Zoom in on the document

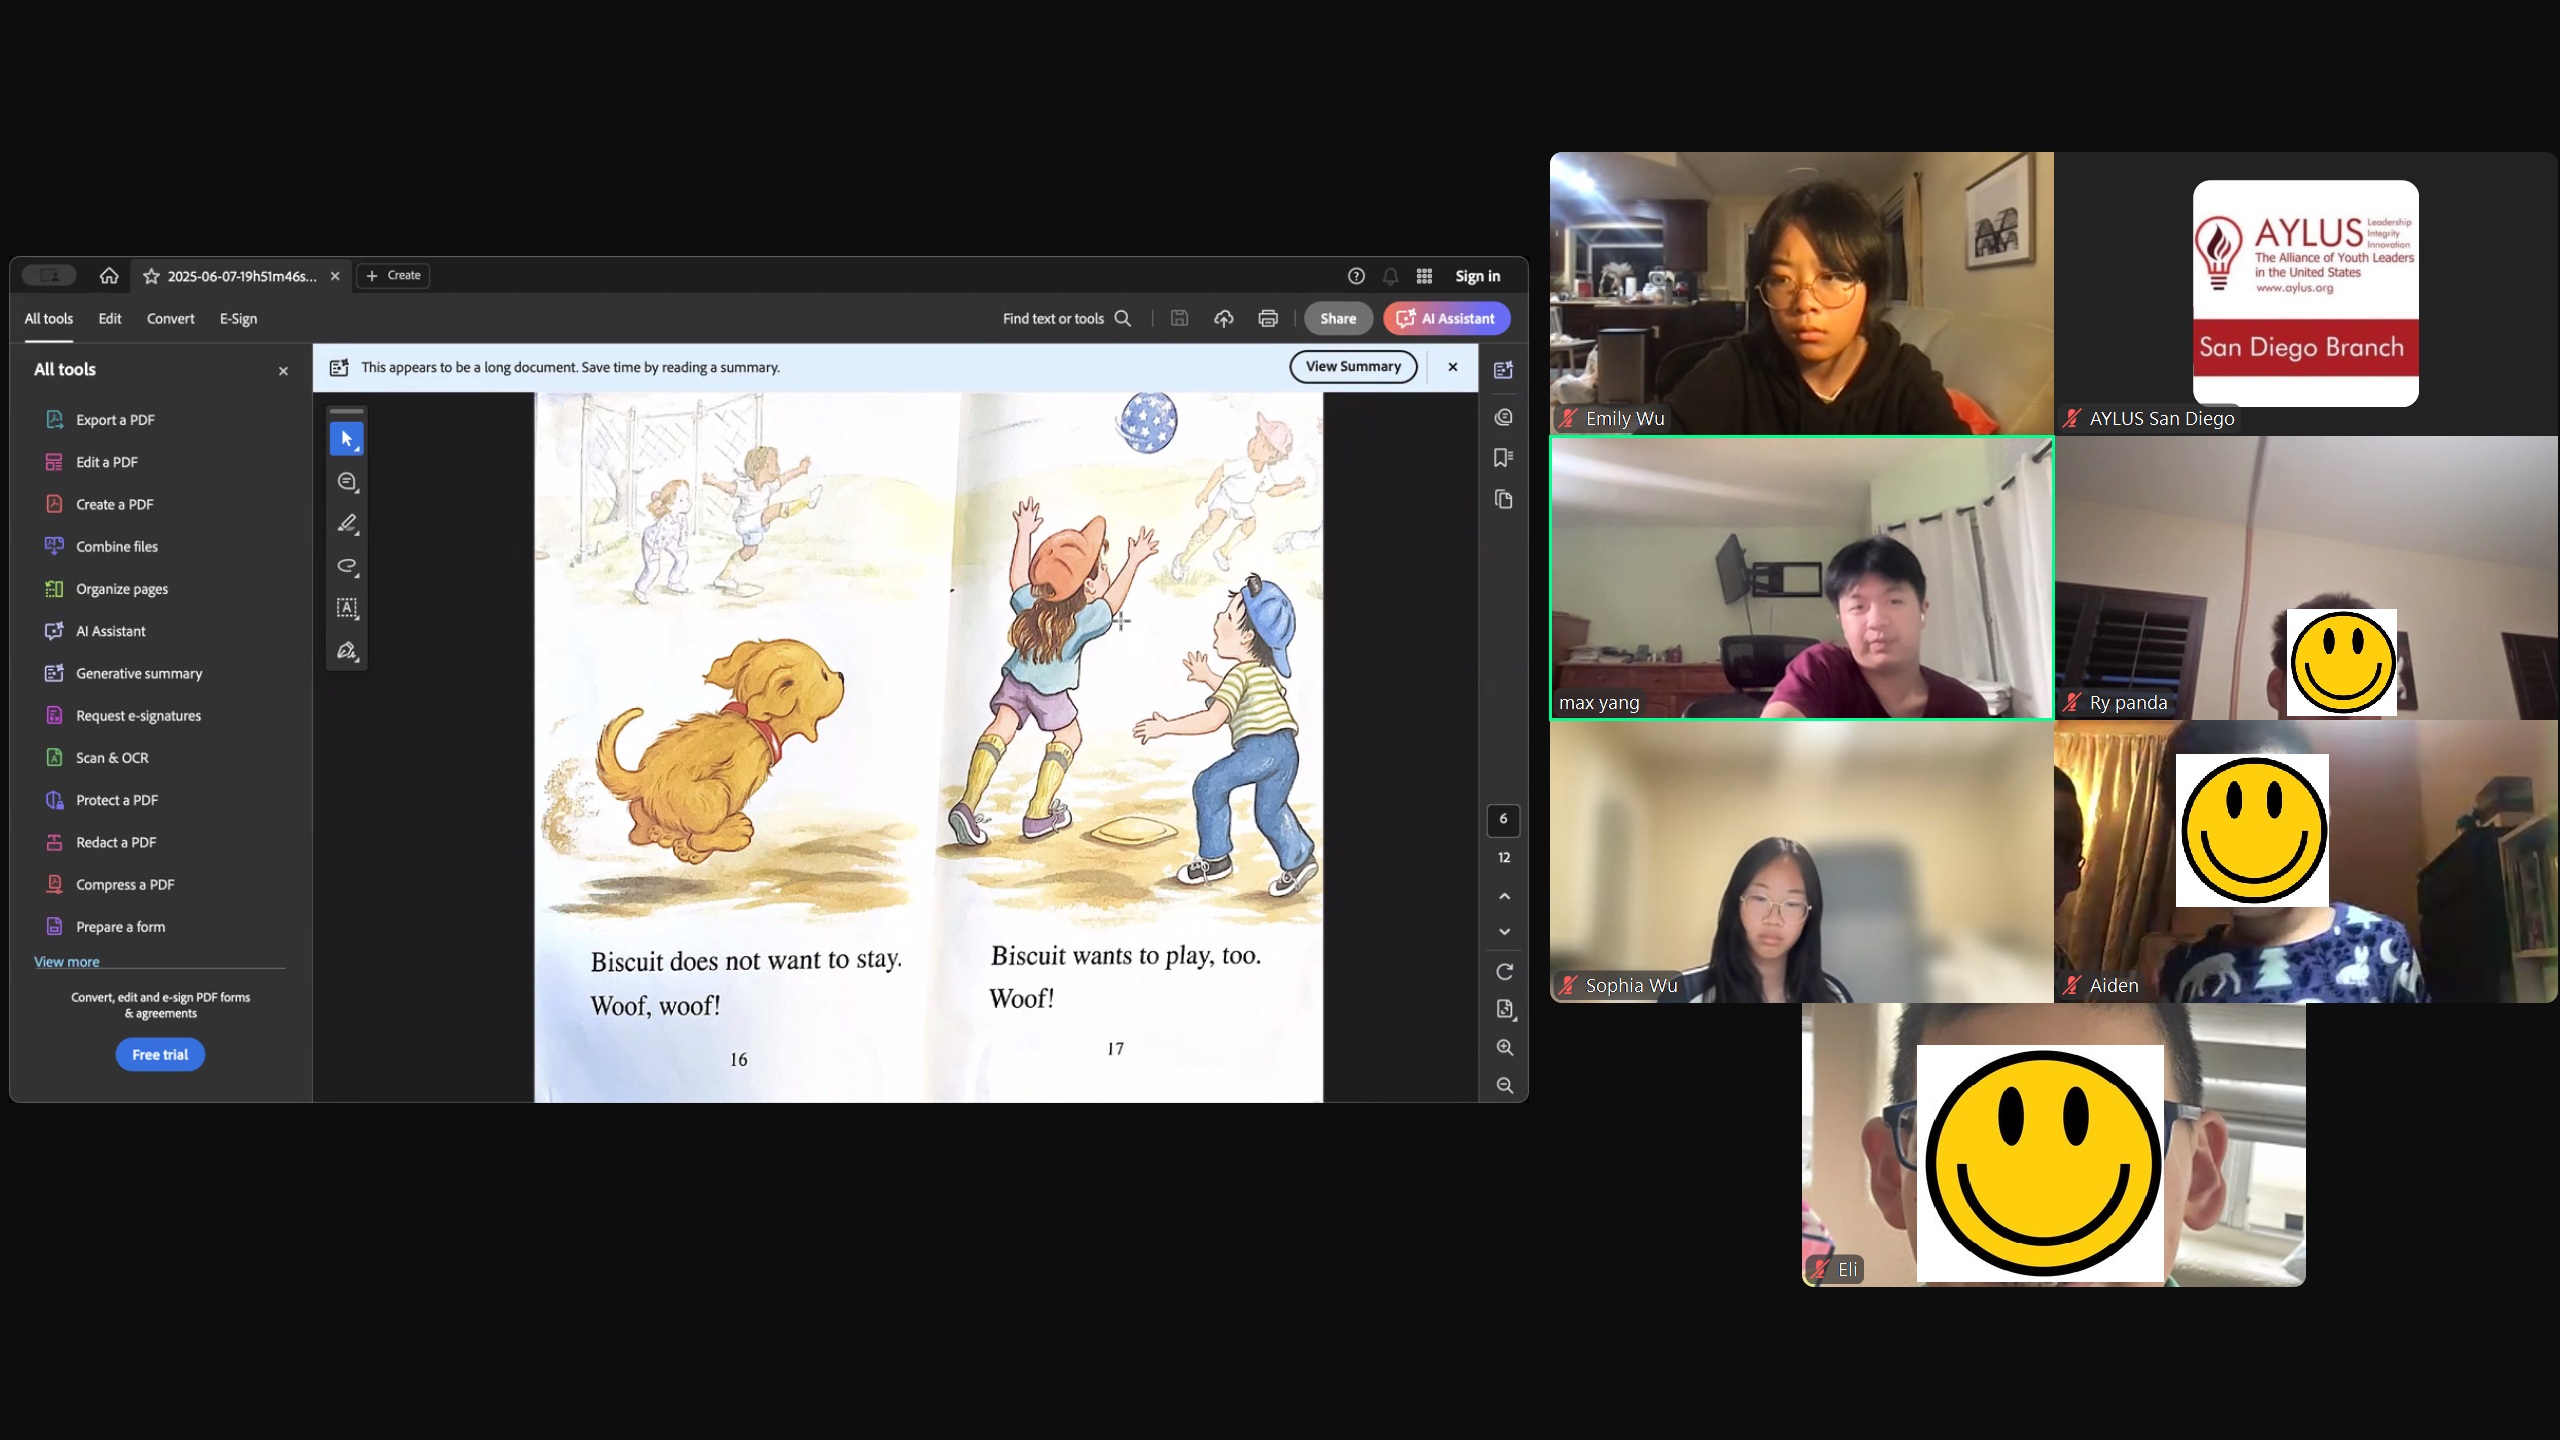1504,1048
